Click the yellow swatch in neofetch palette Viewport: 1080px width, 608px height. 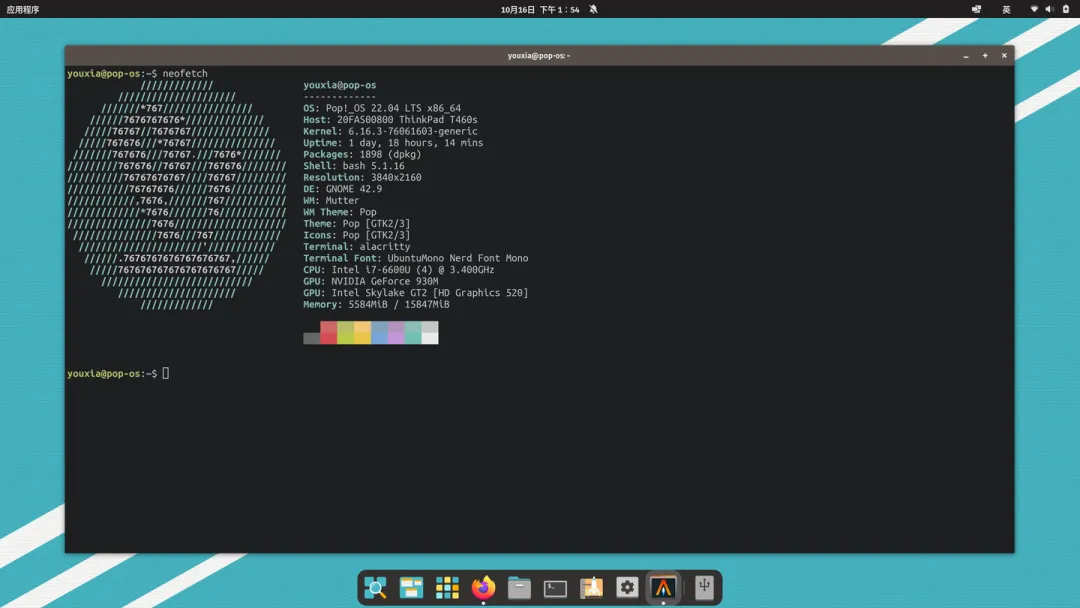coord(362,333)
